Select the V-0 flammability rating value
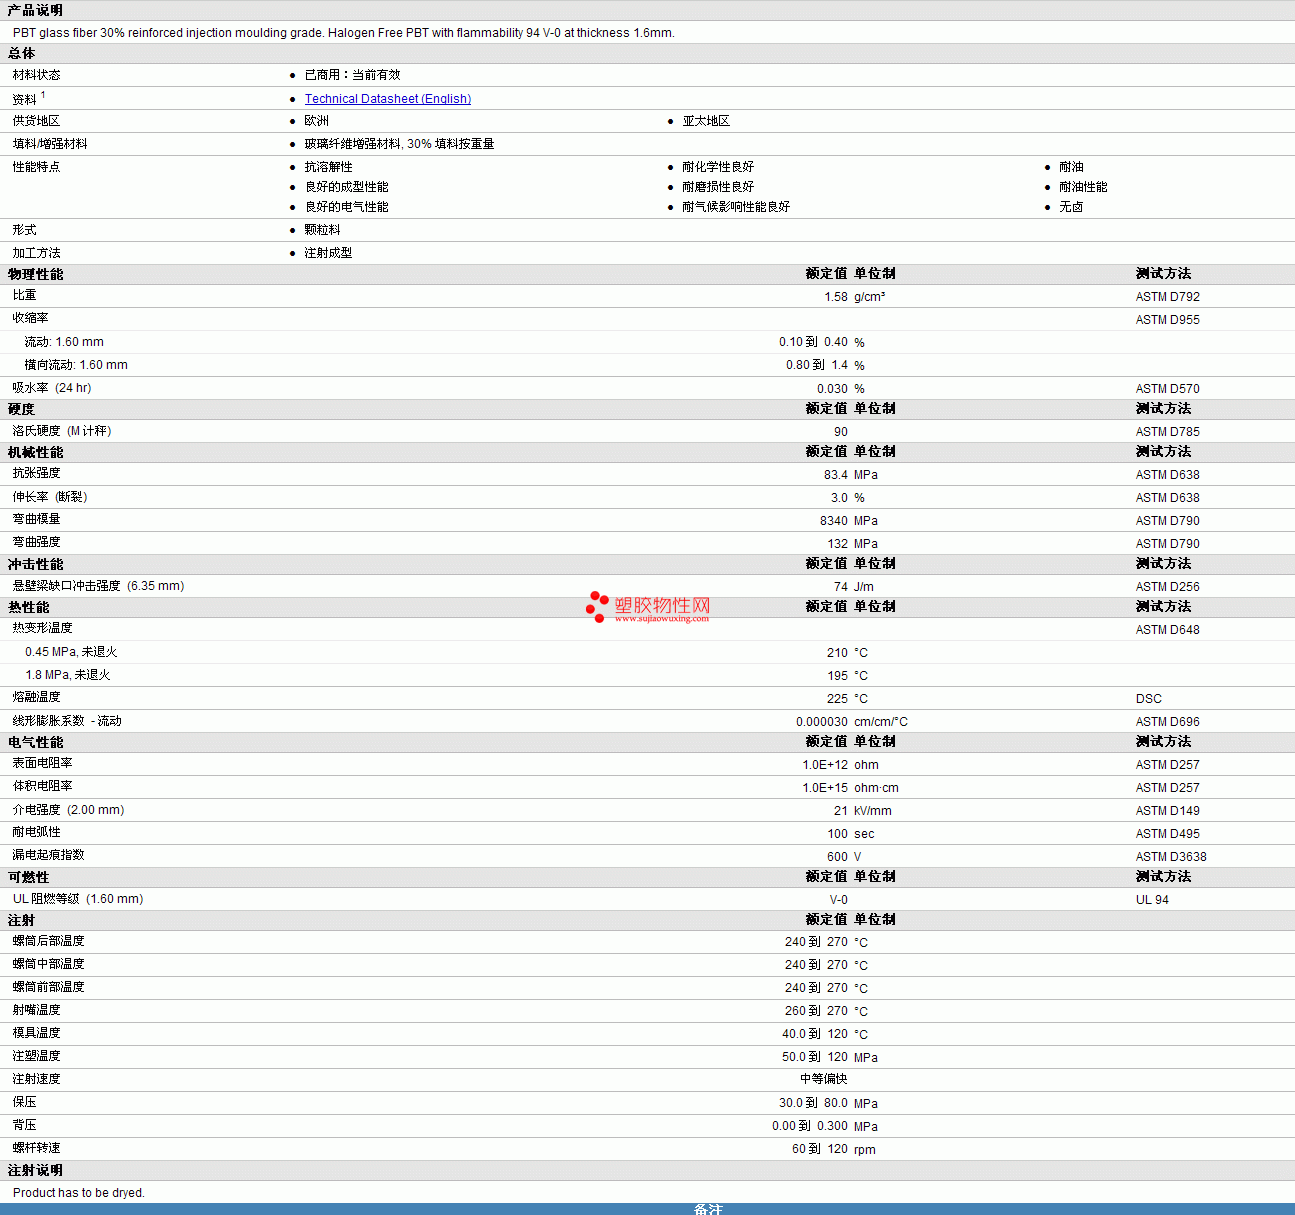The height and width of the screenshot is (1215, 1295). [838, 900]
